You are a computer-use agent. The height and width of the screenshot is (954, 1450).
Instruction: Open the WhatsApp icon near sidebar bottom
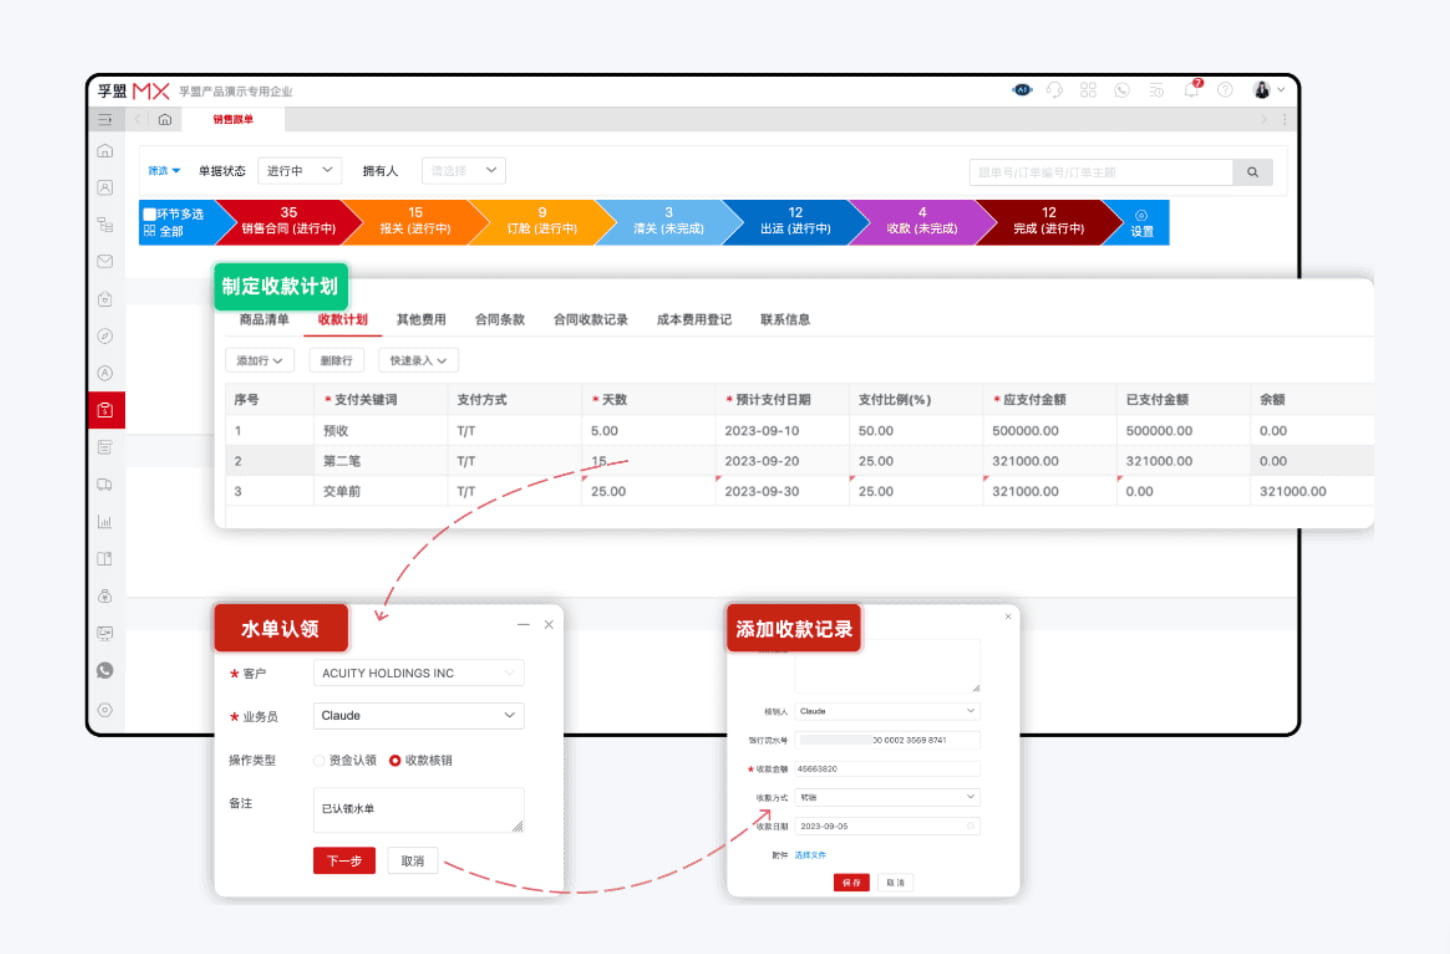pyautogui.click(x=105, y=670)
